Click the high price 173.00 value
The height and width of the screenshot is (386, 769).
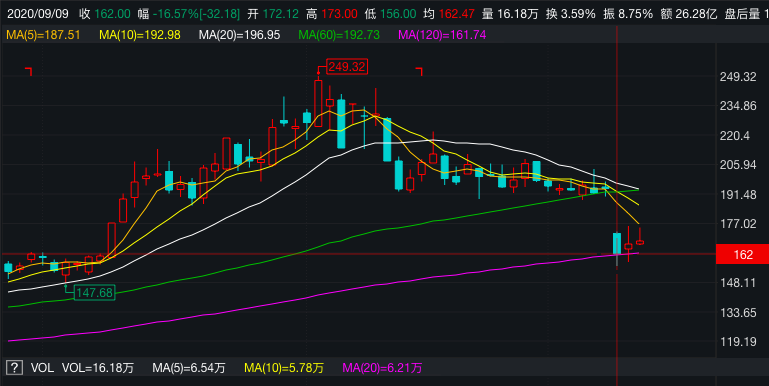[339, 14]
